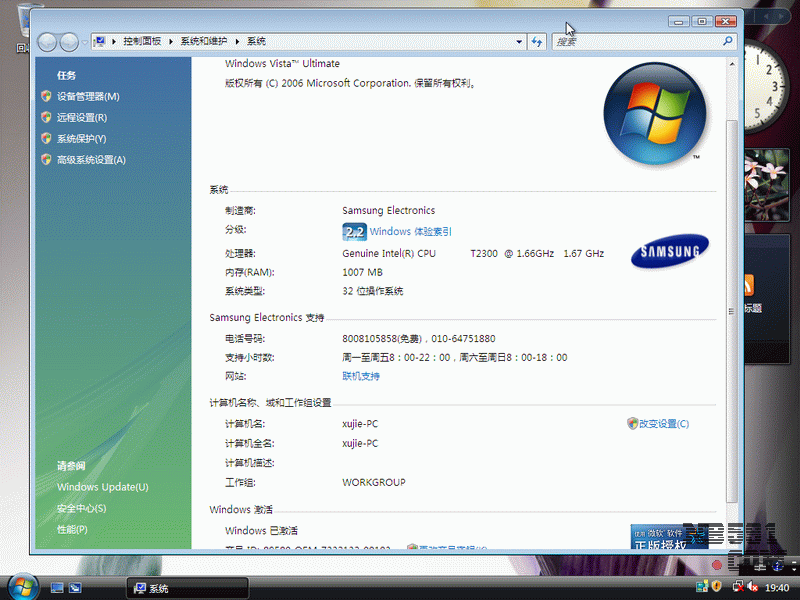The image size is (800, 600).
Task: Open 高级系统设置 (Advanced system settings)
Action: point(91,160)
